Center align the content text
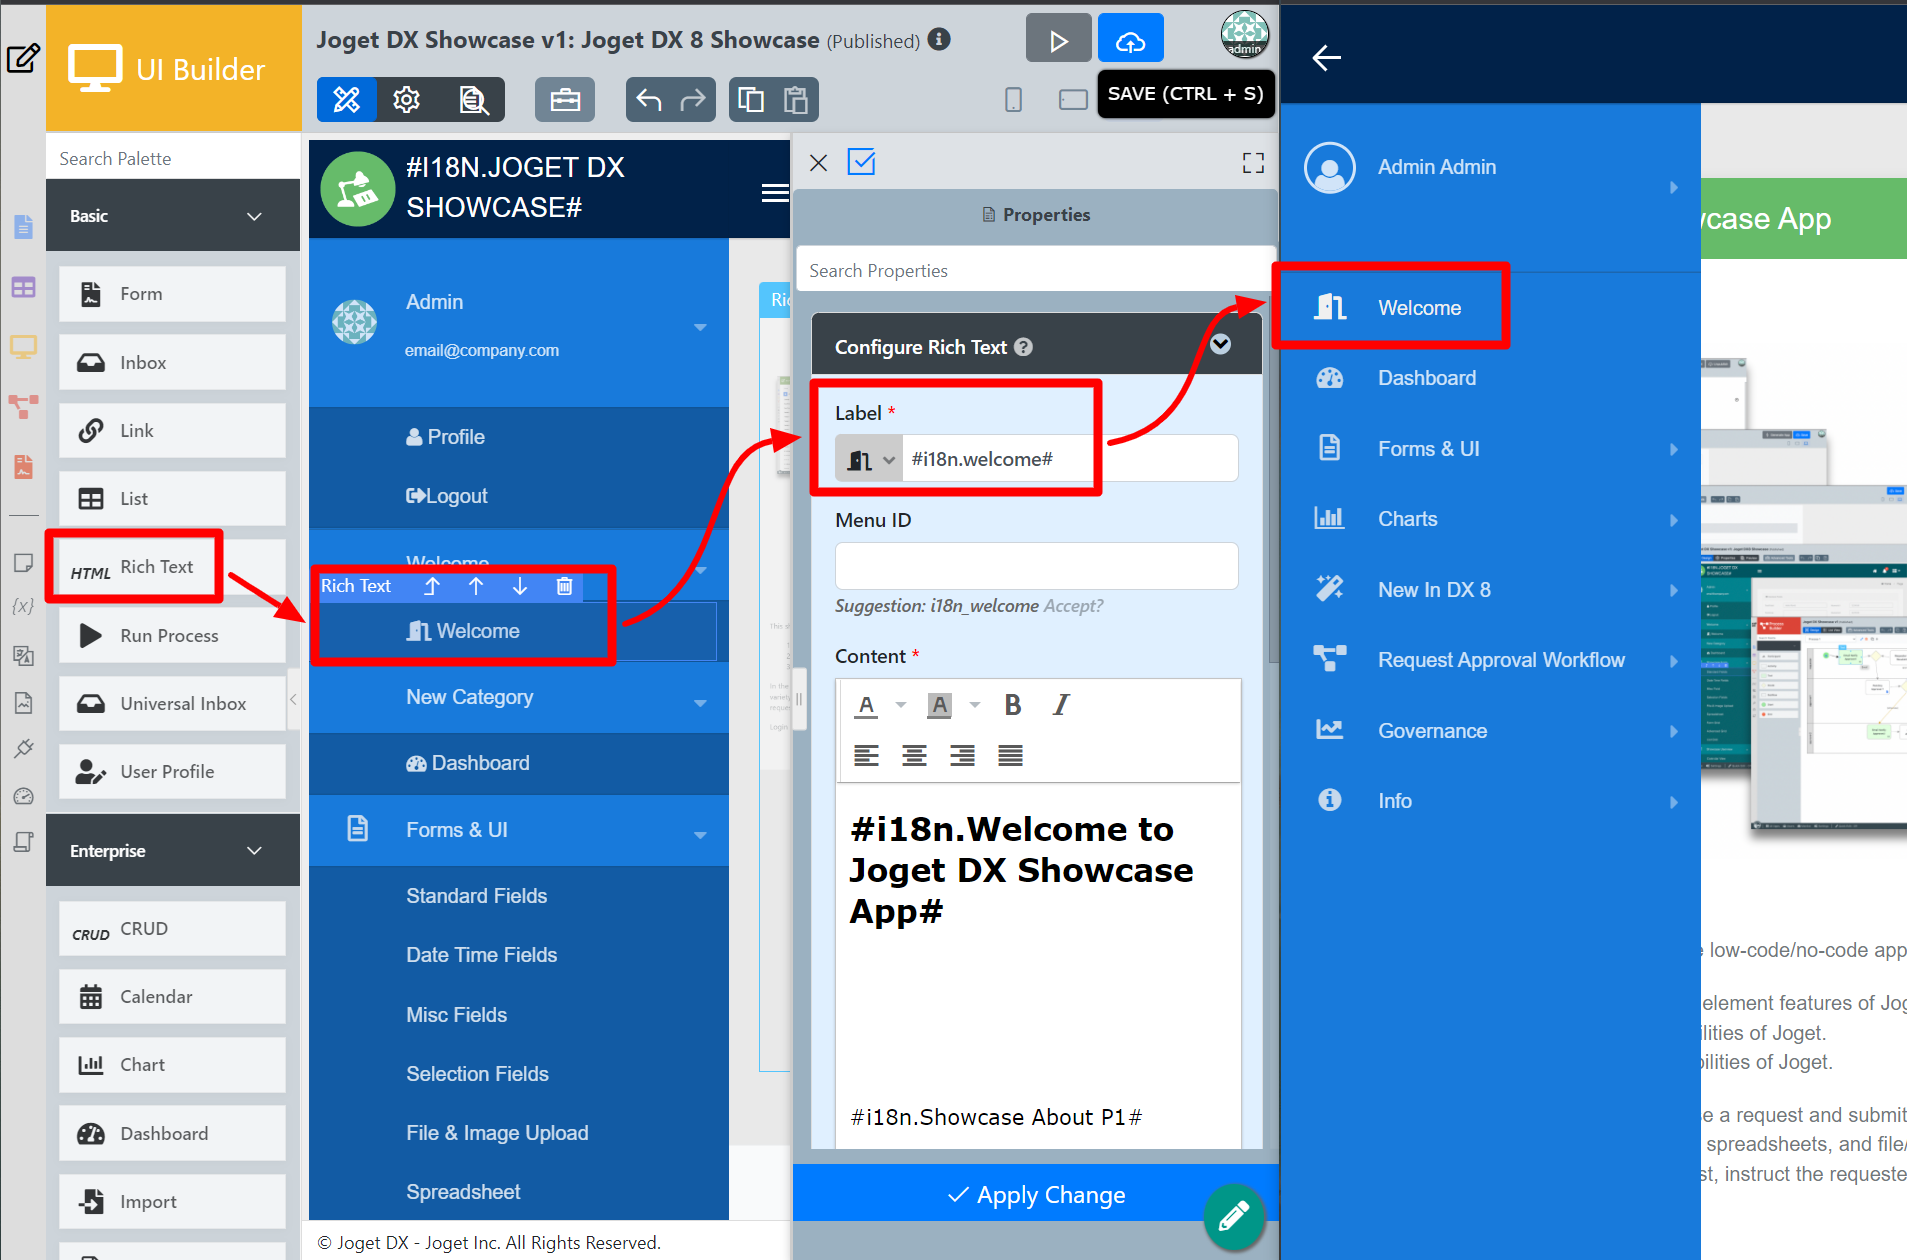 click(x=914, y=755)
